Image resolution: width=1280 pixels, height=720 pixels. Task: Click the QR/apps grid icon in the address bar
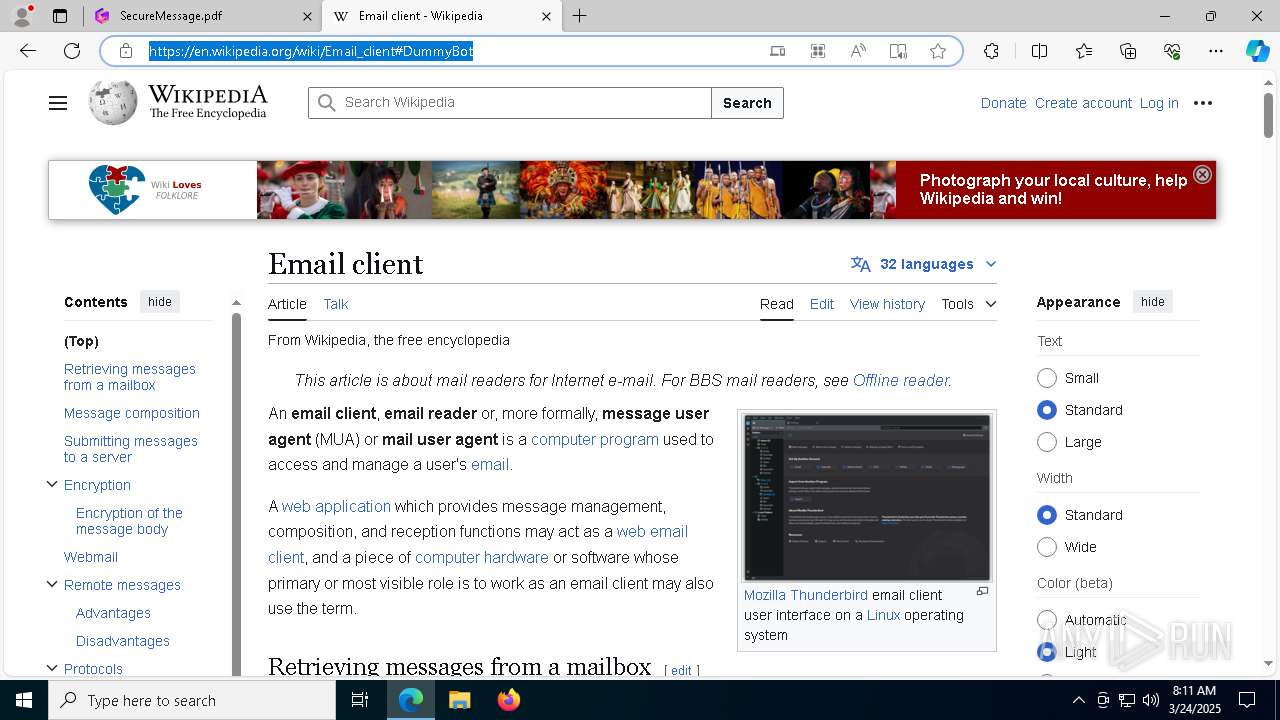[x=818, y=51]
